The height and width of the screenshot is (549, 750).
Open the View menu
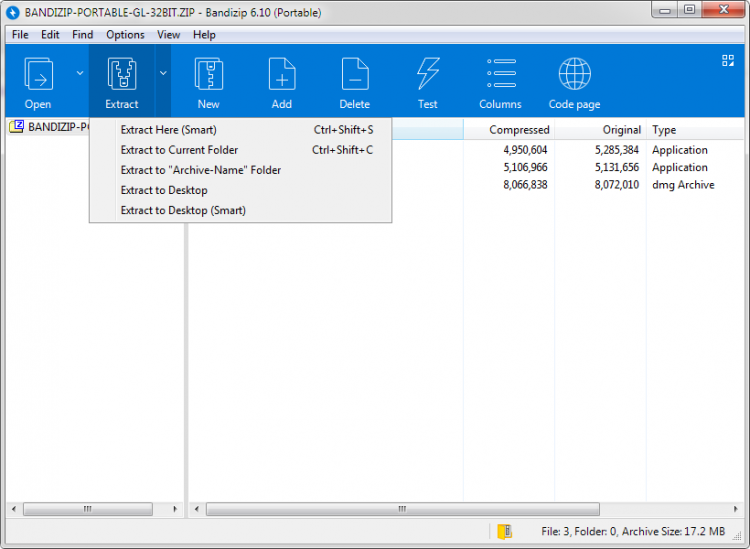point(168,34)
